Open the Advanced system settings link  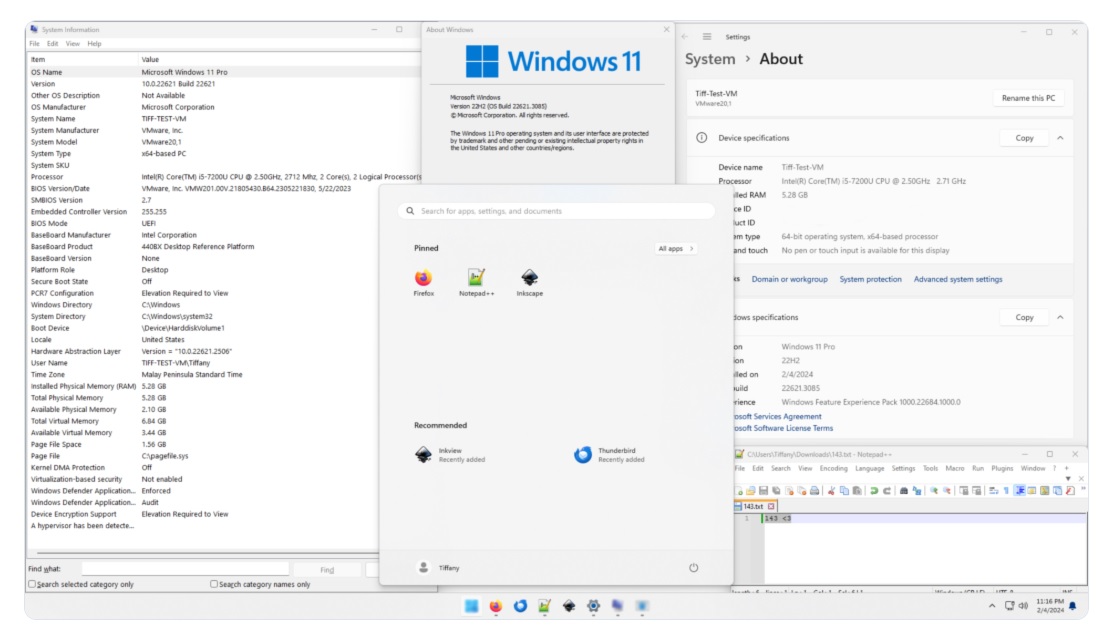coord(958,279)
